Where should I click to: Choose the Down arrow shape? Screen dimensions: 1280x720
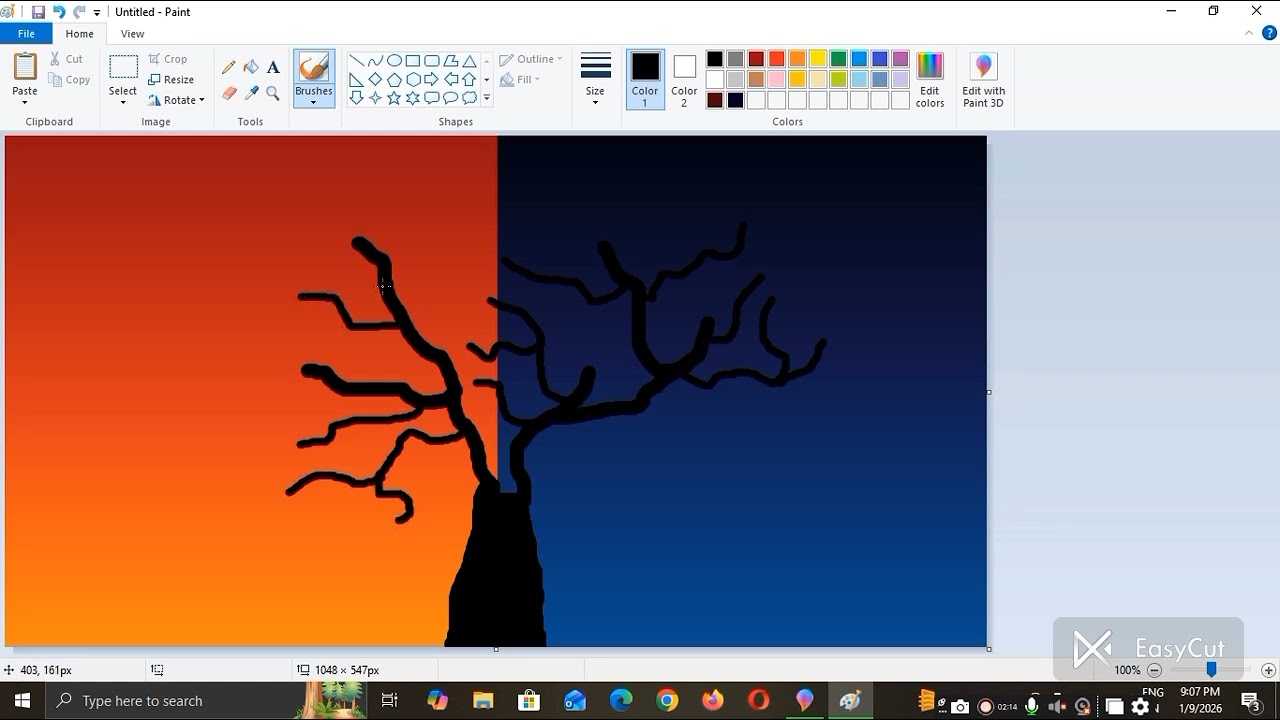click(356, 98)
